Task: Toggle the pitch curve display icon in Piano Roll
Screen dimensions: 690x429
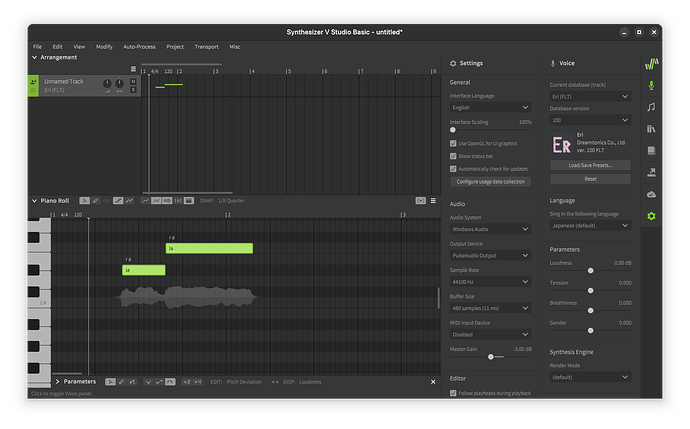Action: [156, 201]
